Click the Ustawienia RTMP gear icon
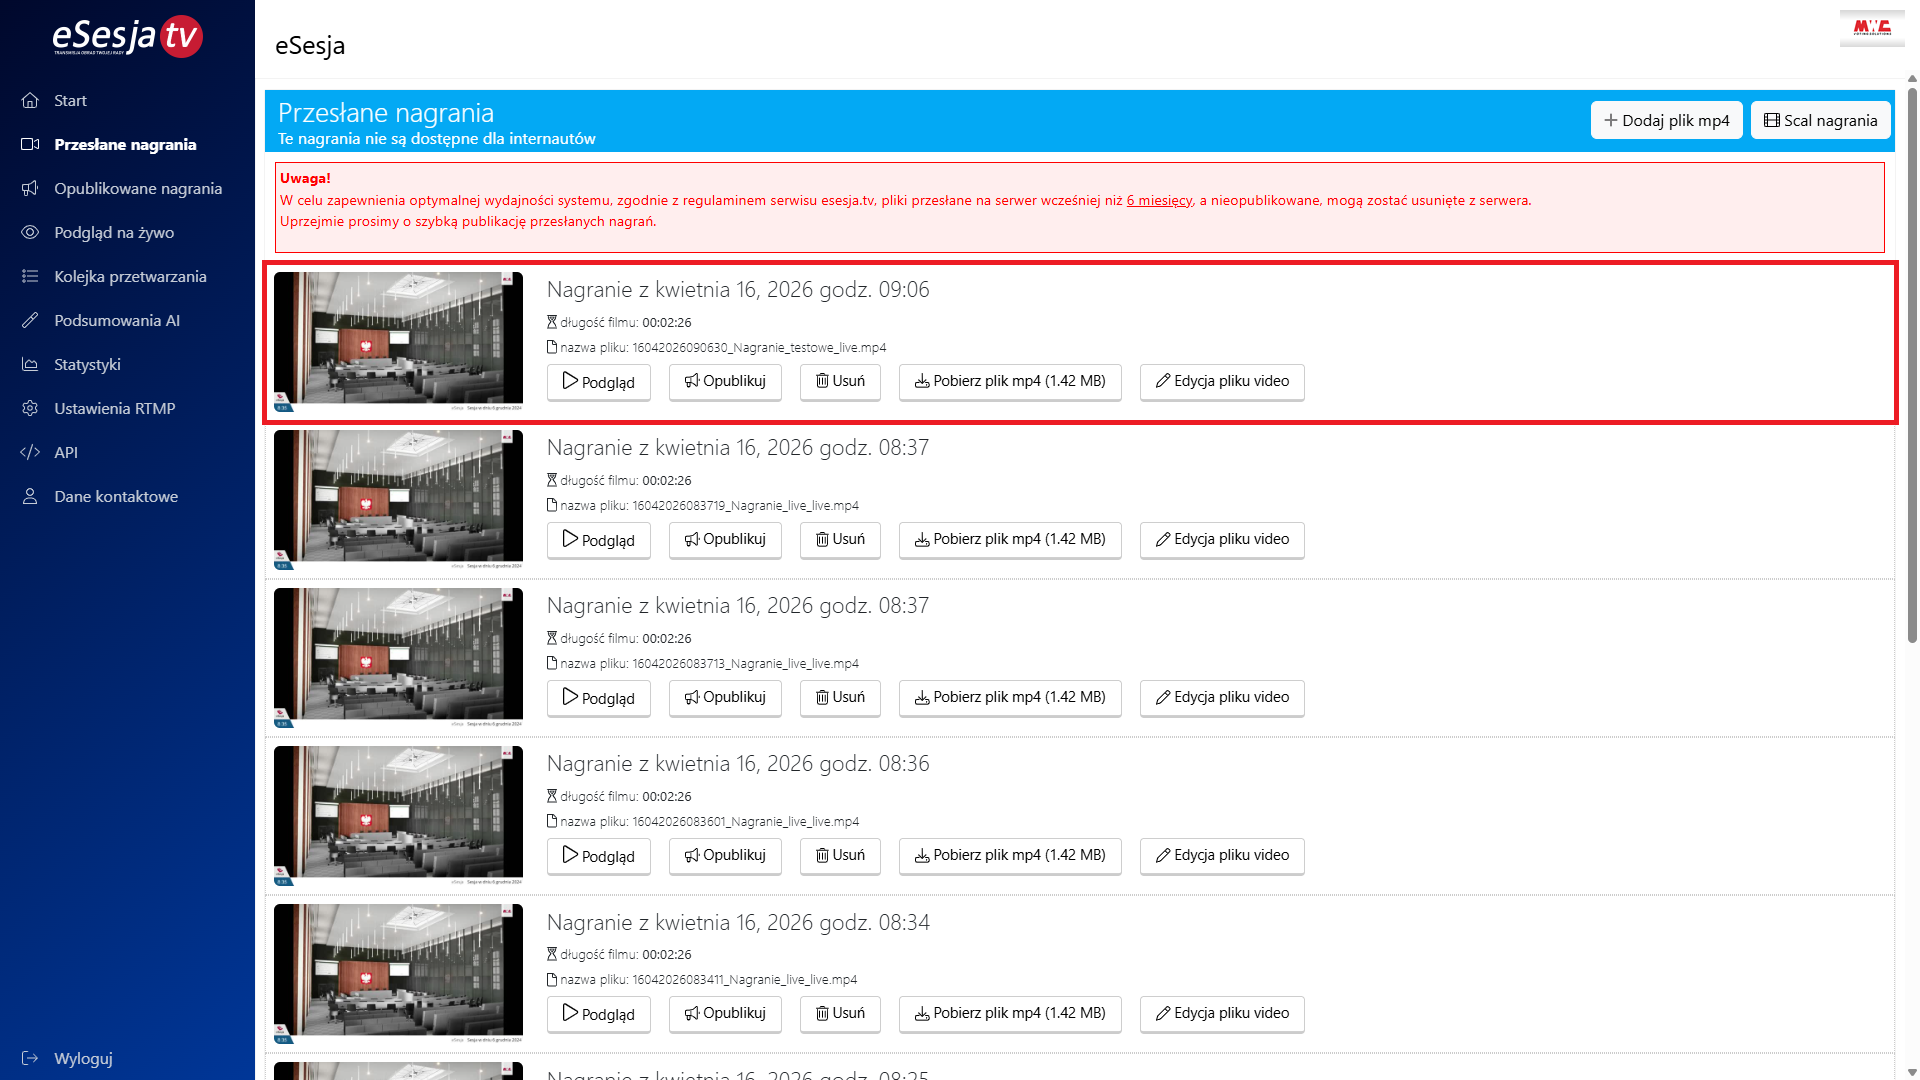This screenshot has width=1920, height=1080. [30, 408]
